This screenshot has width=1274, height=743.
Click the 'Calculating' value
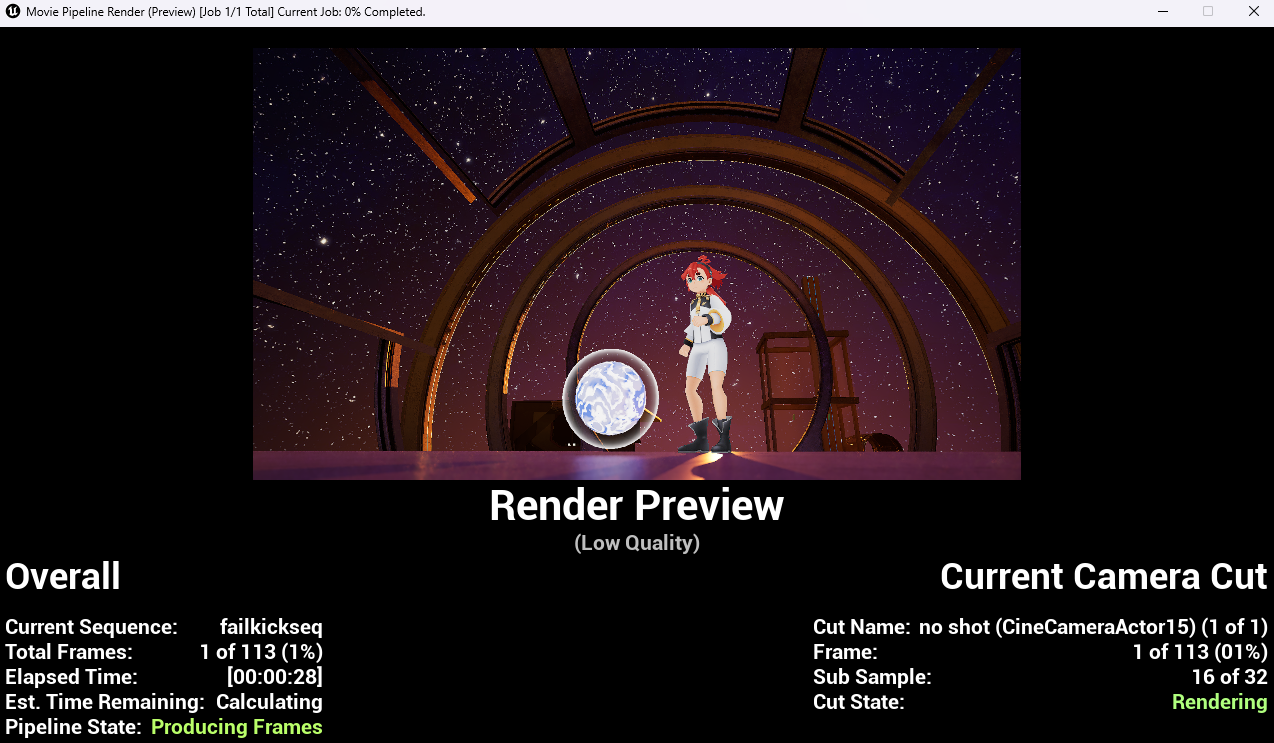(269, 702)
